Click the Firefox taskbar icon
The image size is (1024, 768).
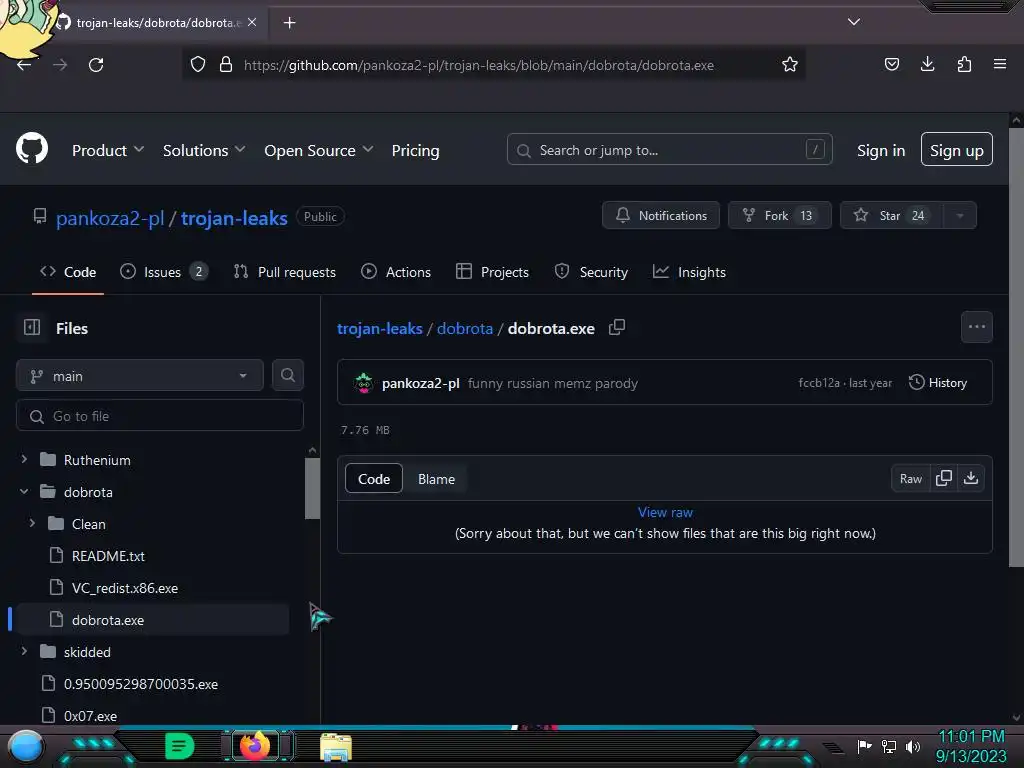(255, 745)
